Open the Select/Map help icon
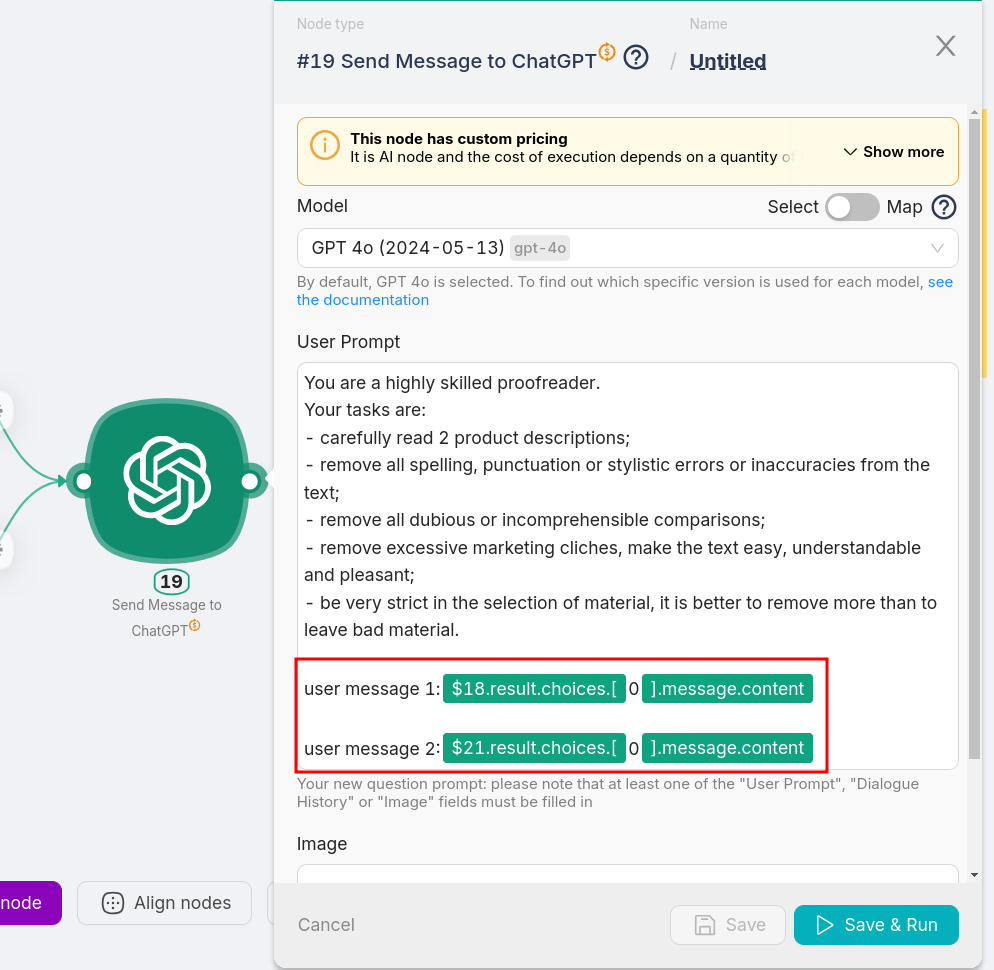Screen dimensions: 994x970 point(944,207)
